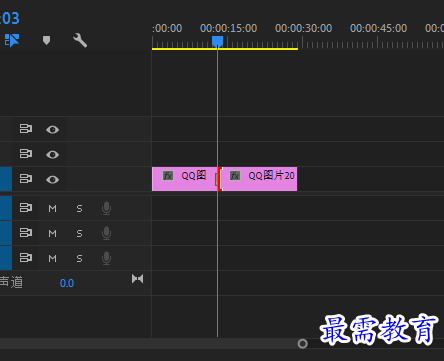Click the zoom scrollbar circular end handle
This screenshot has height=361, width=444.
pyautogui.click(x=303, y=344)
